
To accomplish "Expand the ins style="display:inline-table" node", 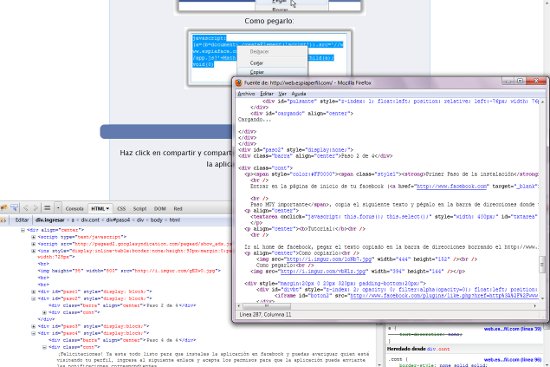I will tap(34, 251).
